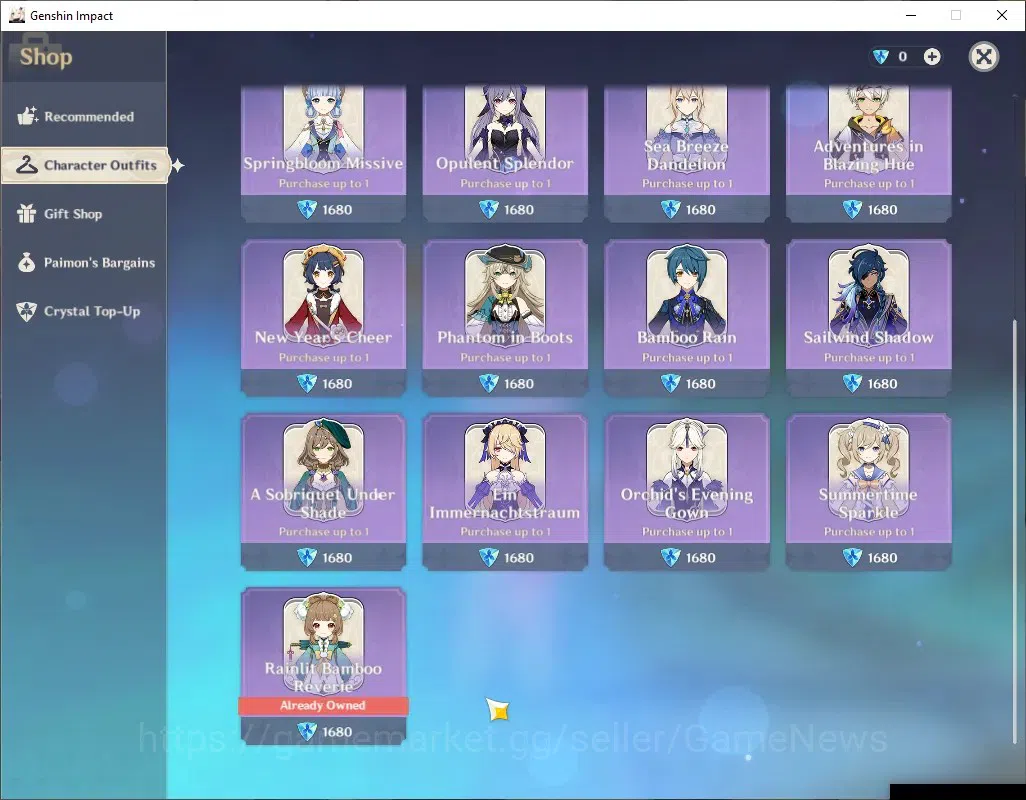Close the Genshin Impact window
The image size is (1026, 800).
(1001, 15)
